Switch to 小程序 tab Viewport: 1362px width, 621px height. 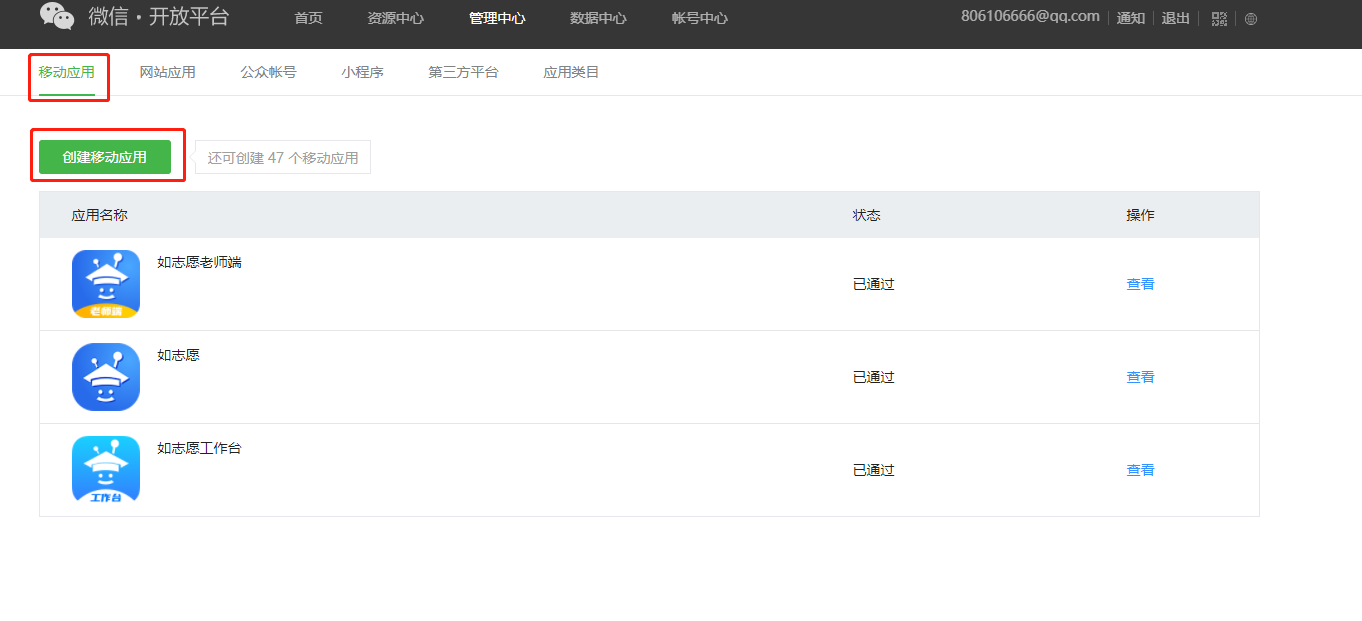tap(362, 72)
